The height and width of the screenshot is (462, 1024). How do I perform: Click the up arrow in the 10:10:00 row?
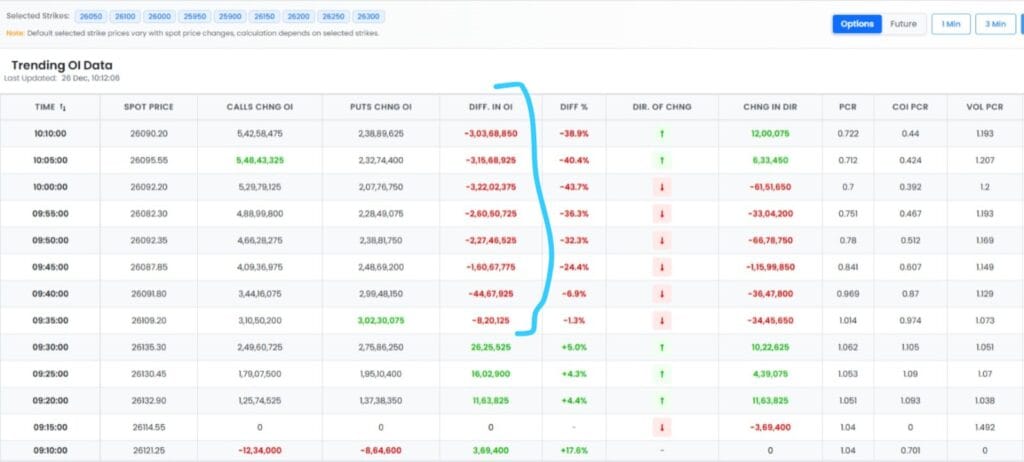click(661, 133)
